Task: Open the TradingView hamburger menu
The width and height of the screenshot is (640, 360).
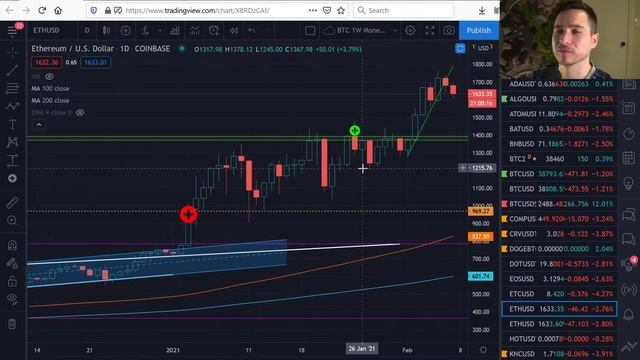Action: 12,31
